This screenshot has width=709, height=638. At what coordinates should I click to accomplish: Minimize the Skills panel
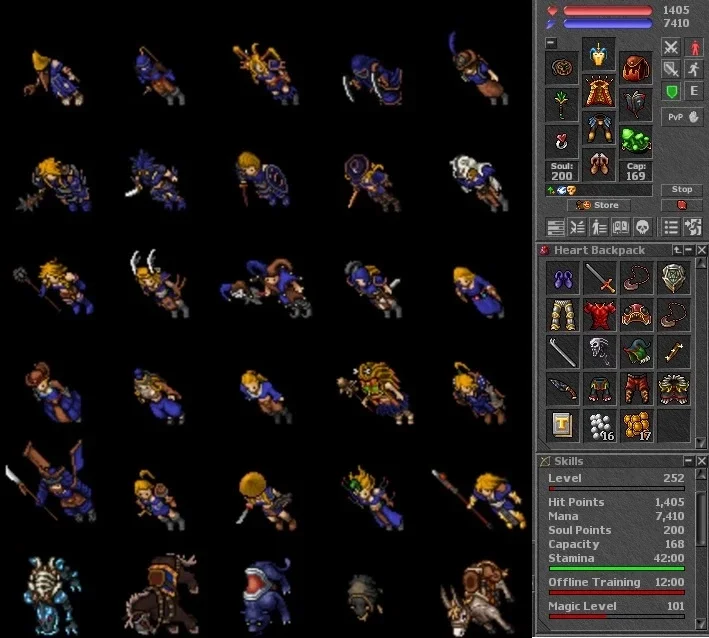(x=688, y=461)
